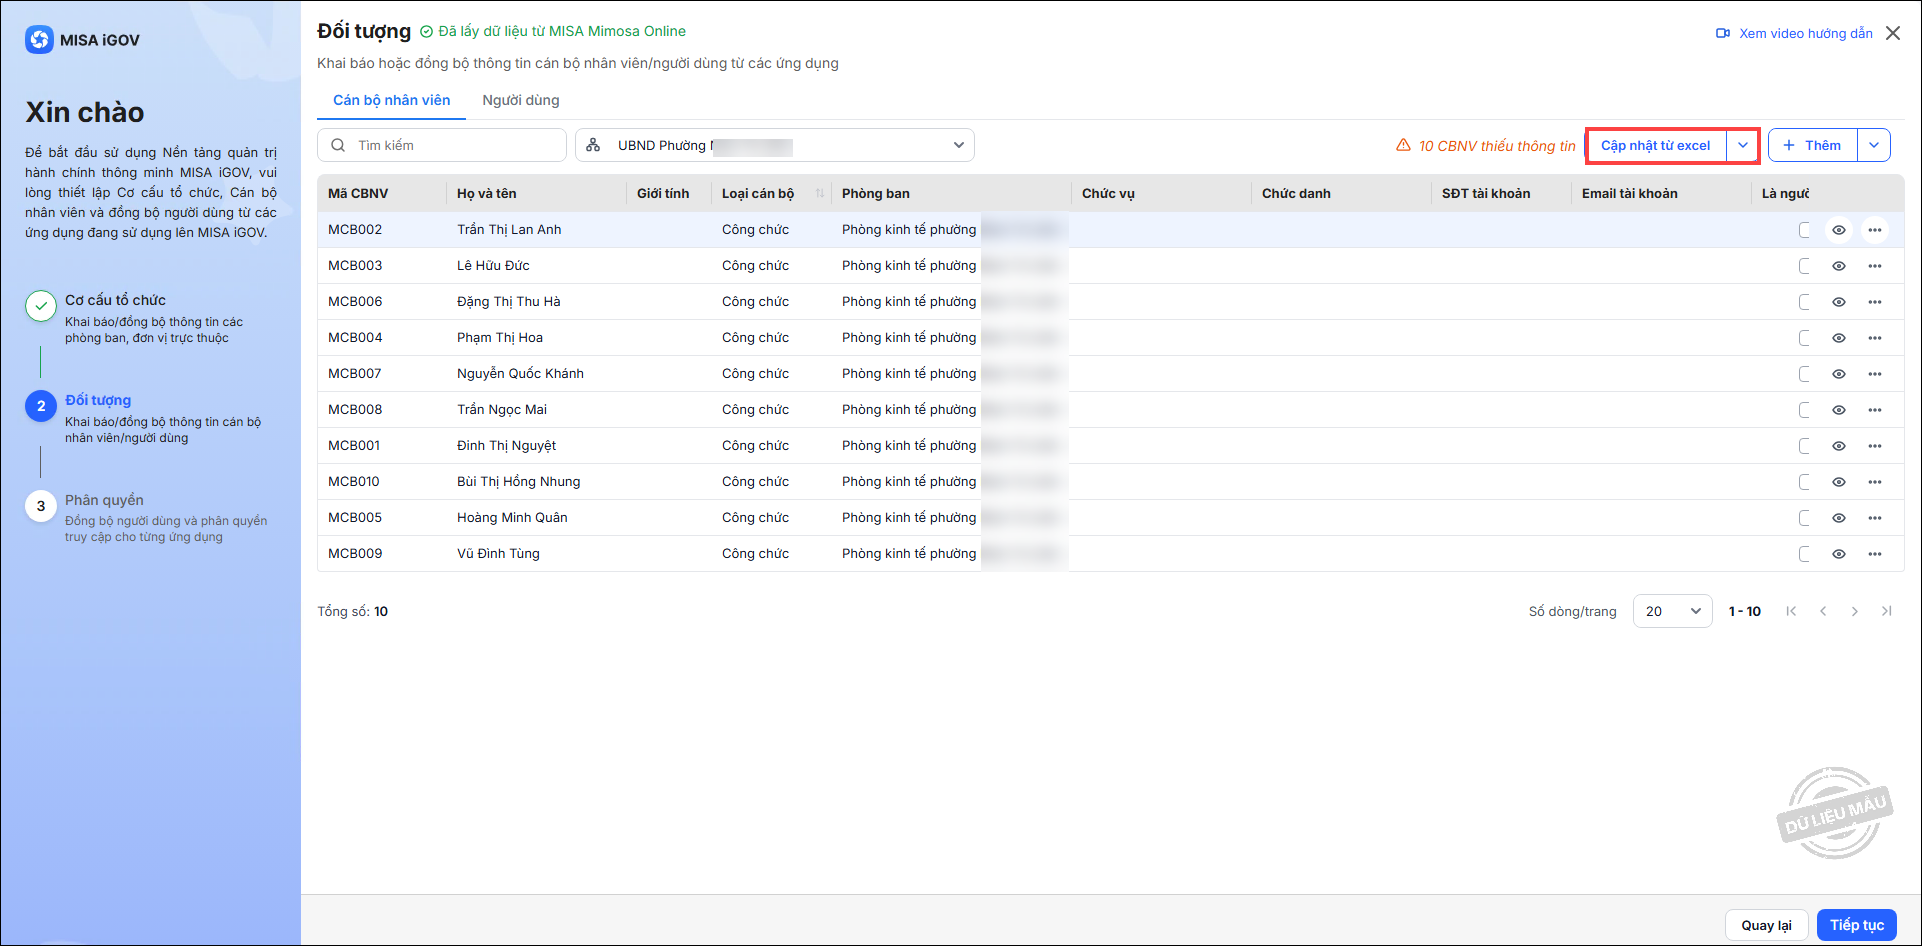This screenshot has width=1922, height=946.
Task: Expand arrow next to Cập nhật từ excel
Action: (x=1743, y=145)
